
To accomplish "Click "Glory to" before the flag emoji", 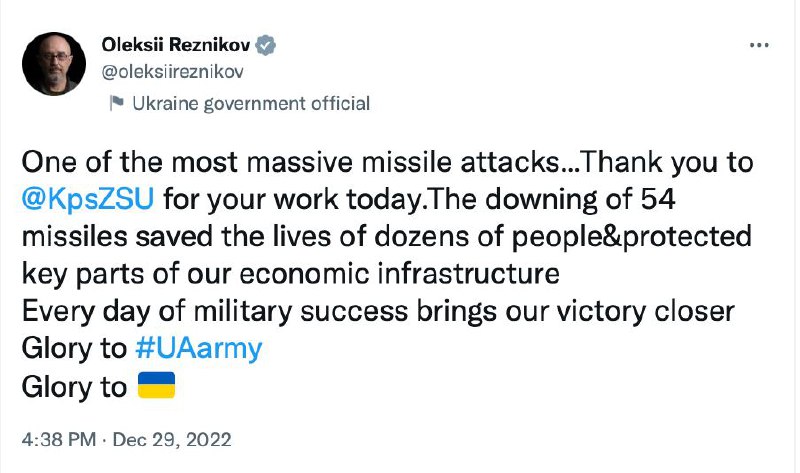I will (x=73, y=386).
